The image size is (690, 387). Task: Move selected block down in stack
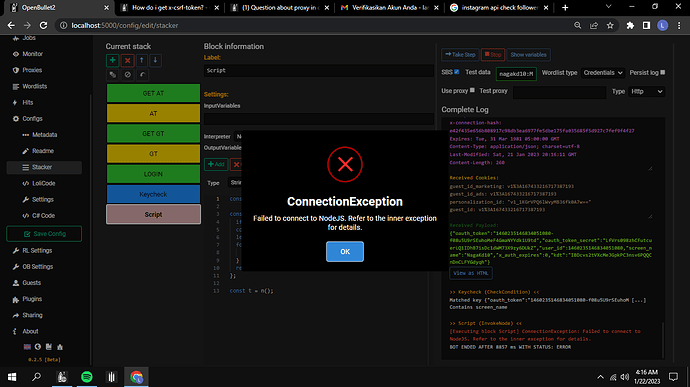click(x=155, y=60)
